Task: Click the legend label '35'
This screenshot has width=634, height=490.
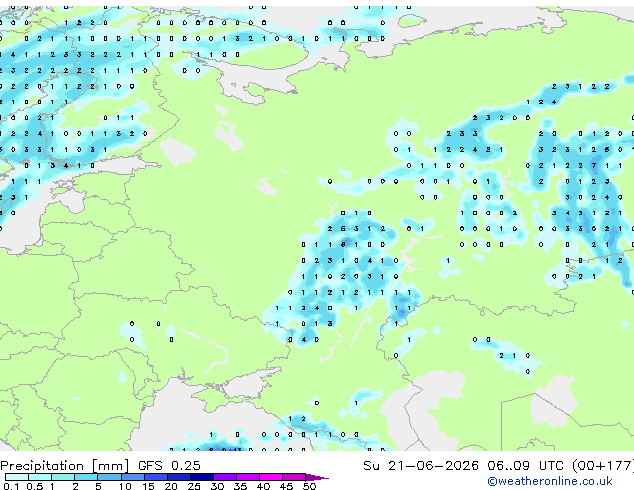Action: [240, 486]
